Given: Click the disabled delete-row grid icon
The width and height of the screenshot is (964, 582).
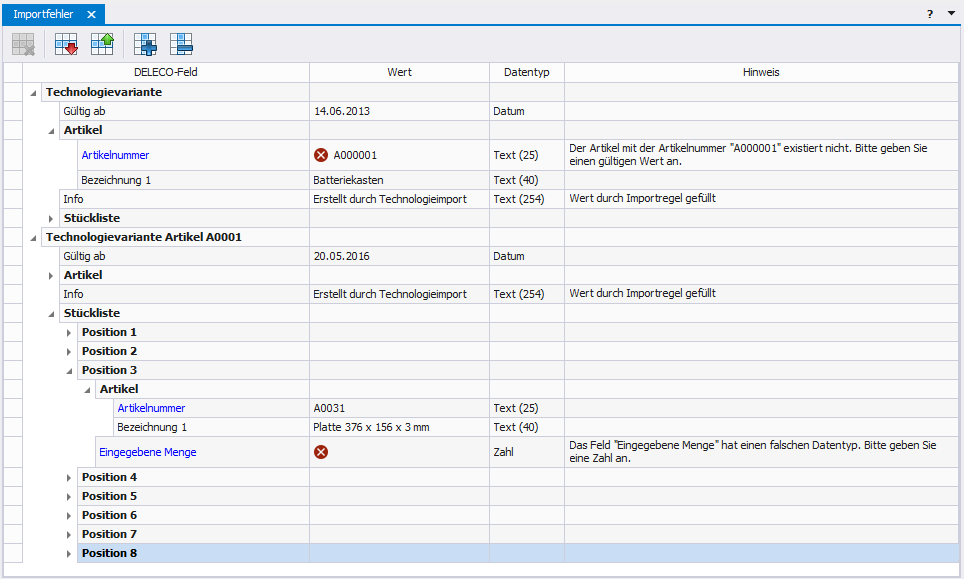Looking at the screenshot, I should [x=23, y=43].
